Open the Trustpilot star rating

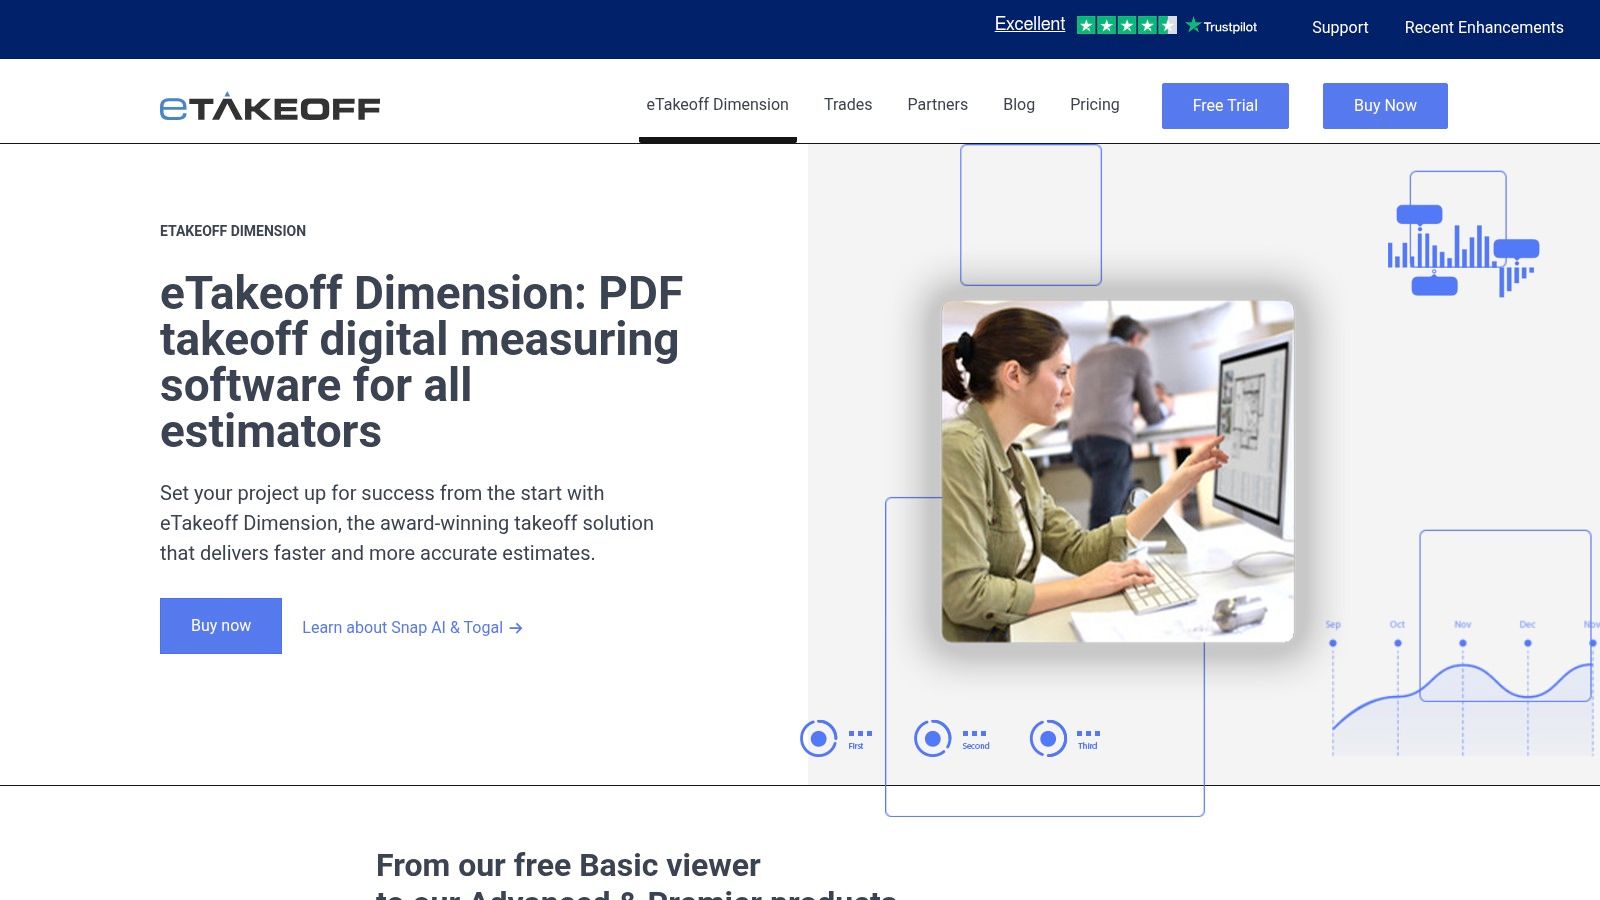[1126, 26]
